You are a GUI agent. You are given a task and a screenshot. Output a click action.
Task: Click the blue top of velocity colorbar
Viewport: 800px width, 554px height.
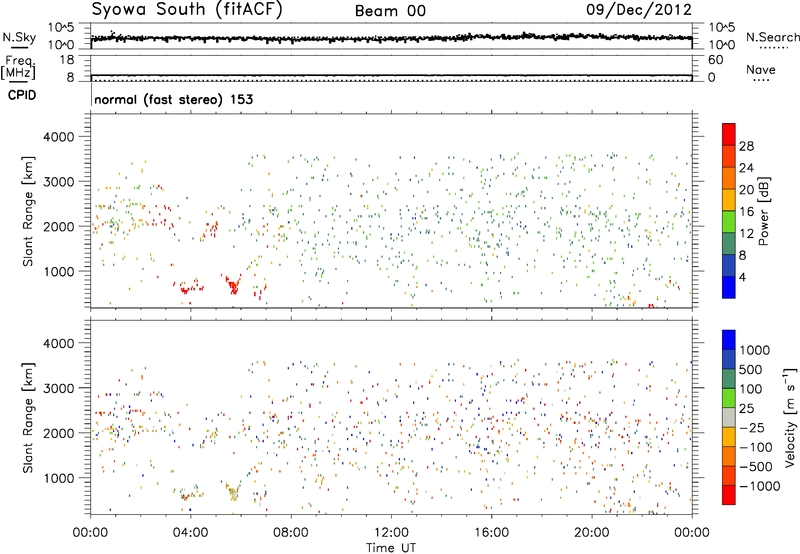pyautogui.click(x=729, y=340)
